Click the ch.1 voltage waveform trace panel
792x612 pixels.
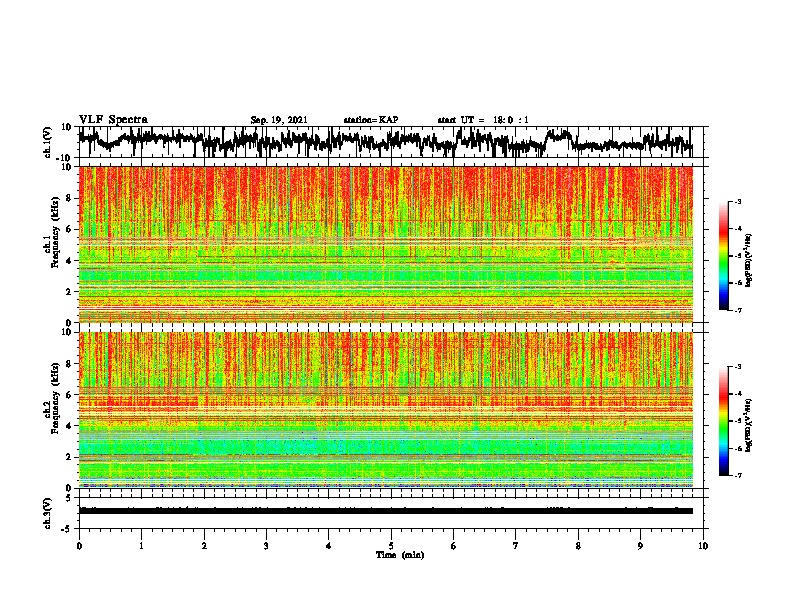pyautogui.click(x=390, y=142)
